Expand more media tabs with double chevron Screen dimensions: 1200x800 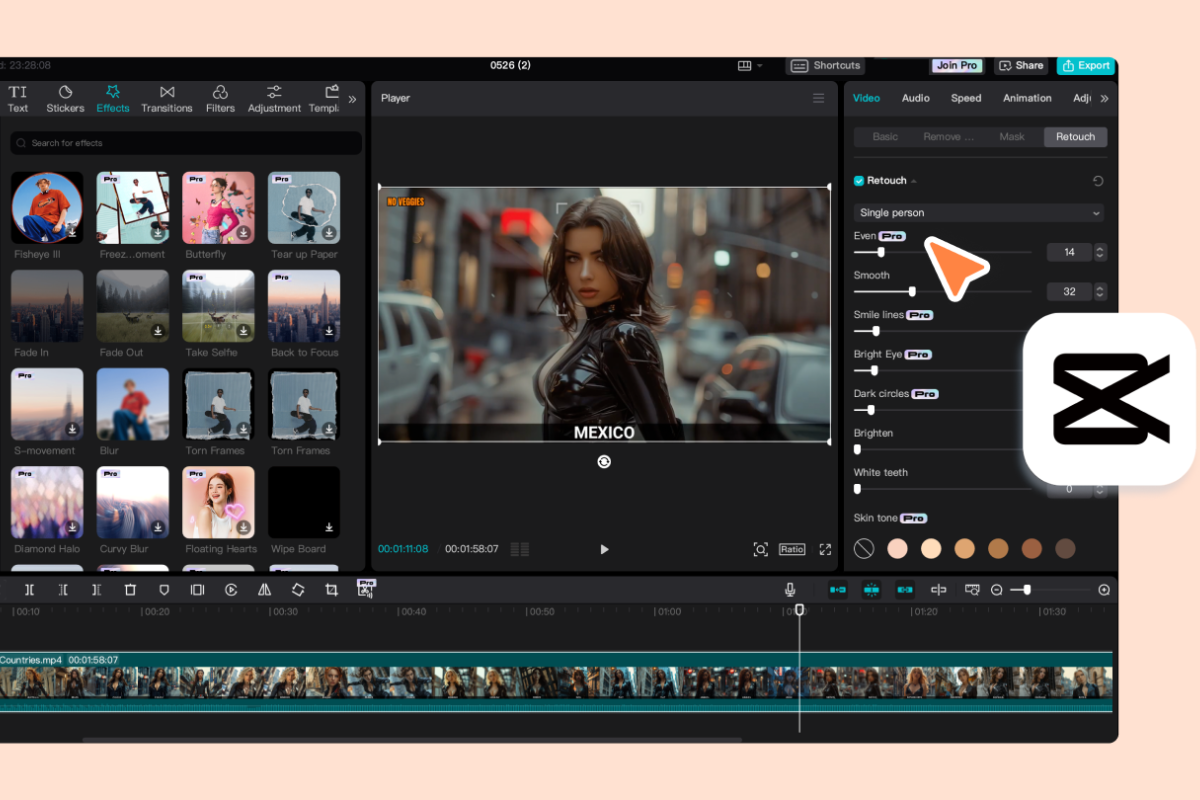pos(352,99)
